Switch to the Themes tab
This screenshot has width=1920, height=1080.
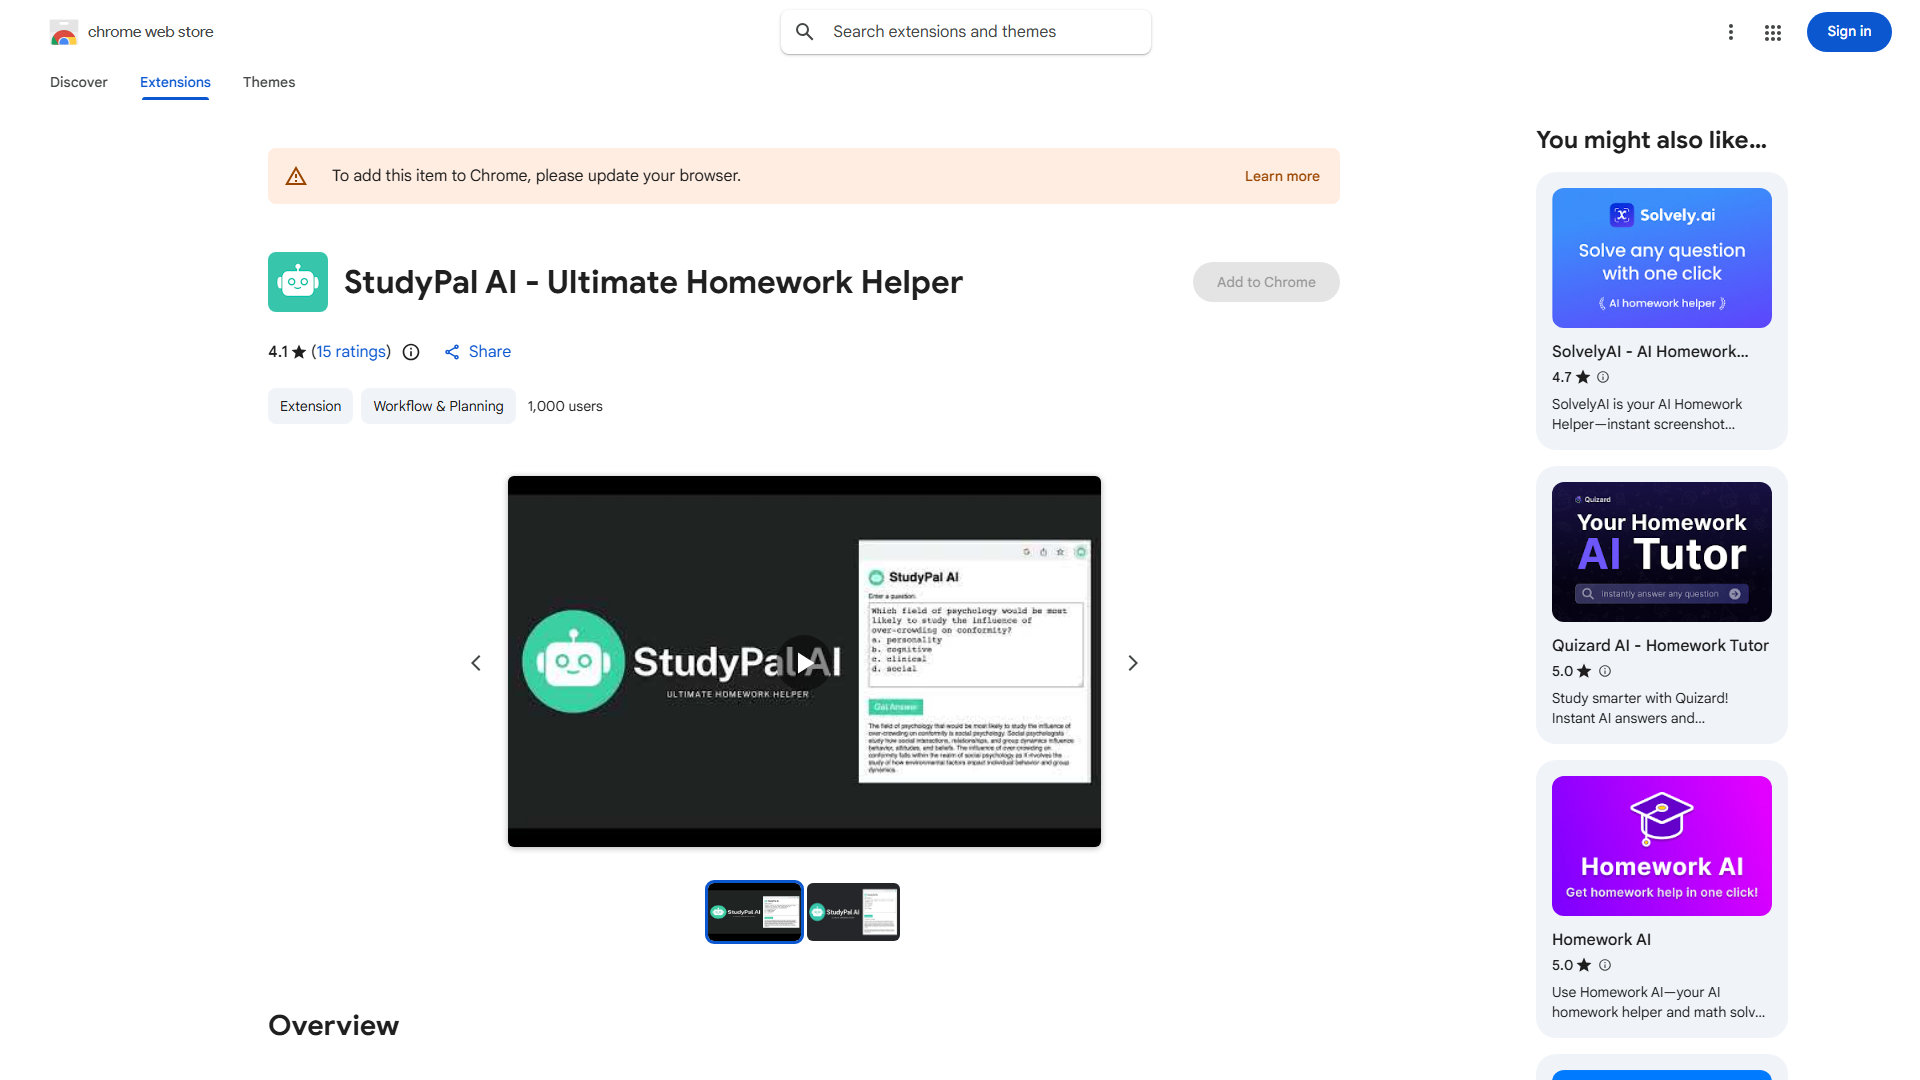(x=268, y=82)
